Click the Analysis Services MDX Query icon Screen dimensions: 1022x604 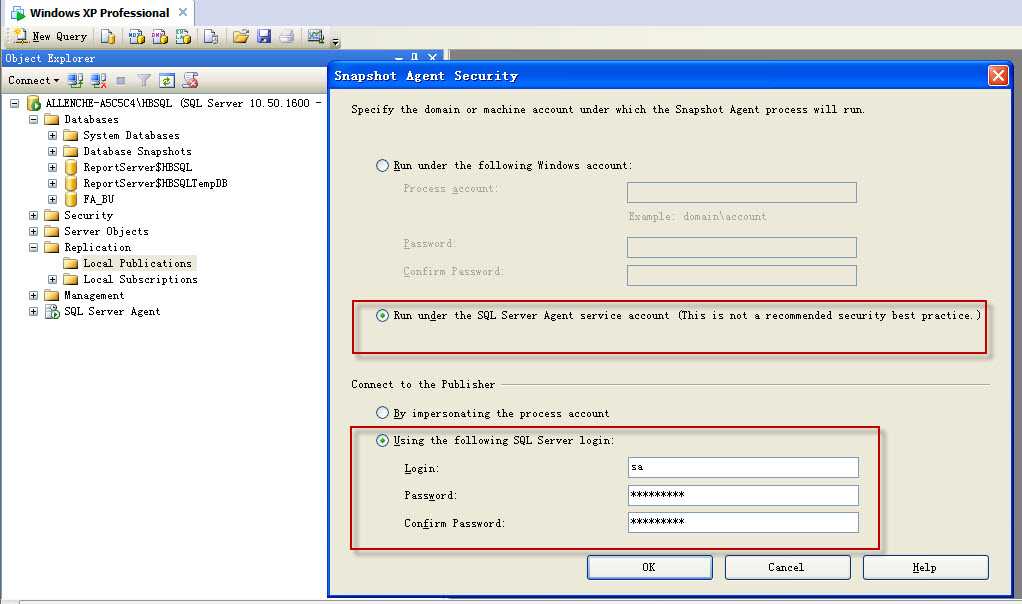click(x=136, y=36)
